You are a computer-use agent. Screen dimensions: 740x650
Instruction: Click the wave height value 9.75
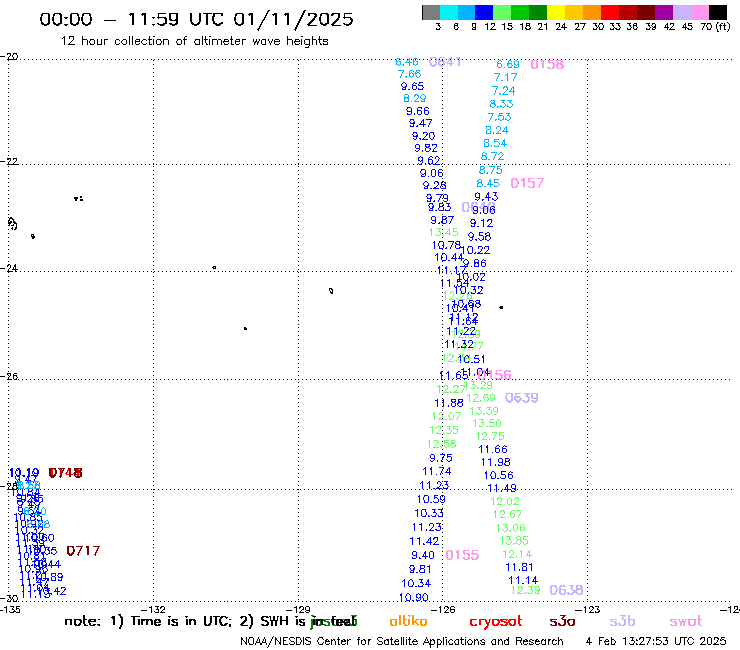(441, 458)
